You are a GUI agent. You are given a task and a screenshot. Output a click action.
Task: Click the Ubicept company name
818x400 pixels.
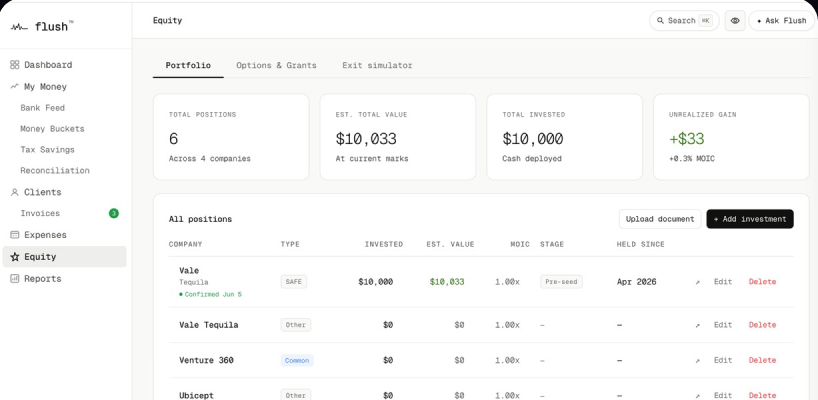[x=196, y=395]
